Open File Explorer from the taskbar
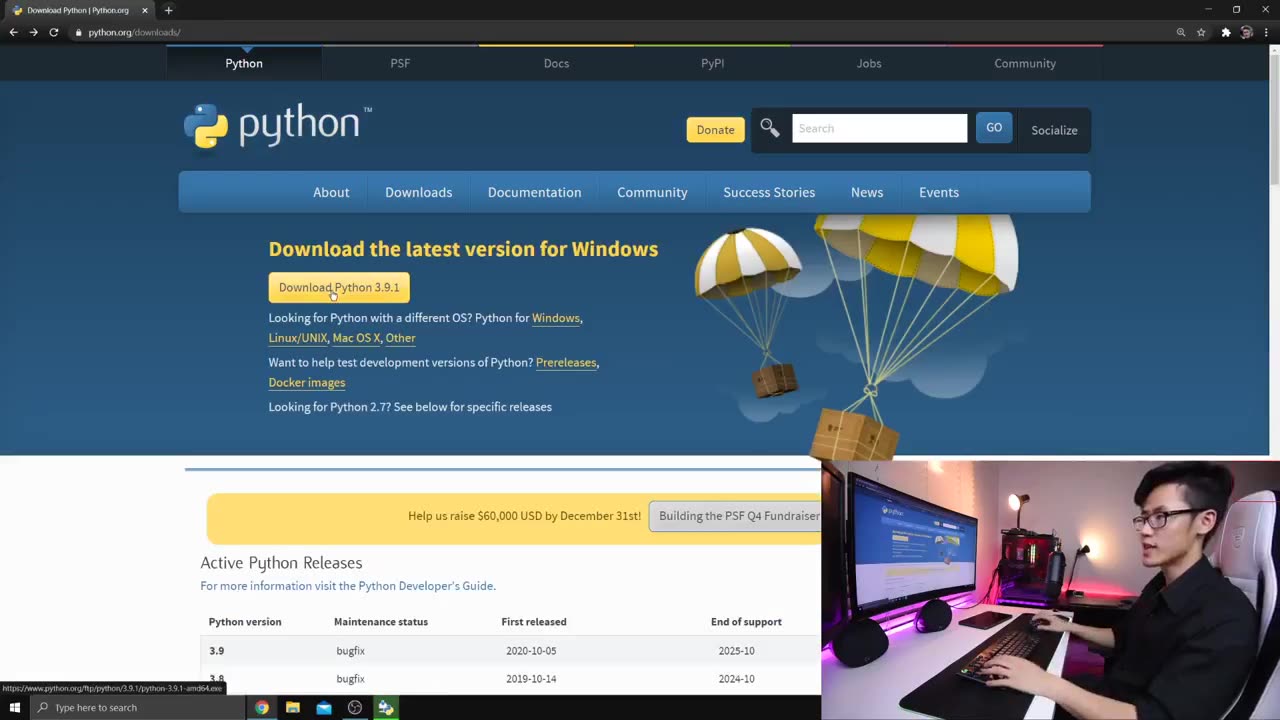1280x720 pixels. click(x=293, y=708)
